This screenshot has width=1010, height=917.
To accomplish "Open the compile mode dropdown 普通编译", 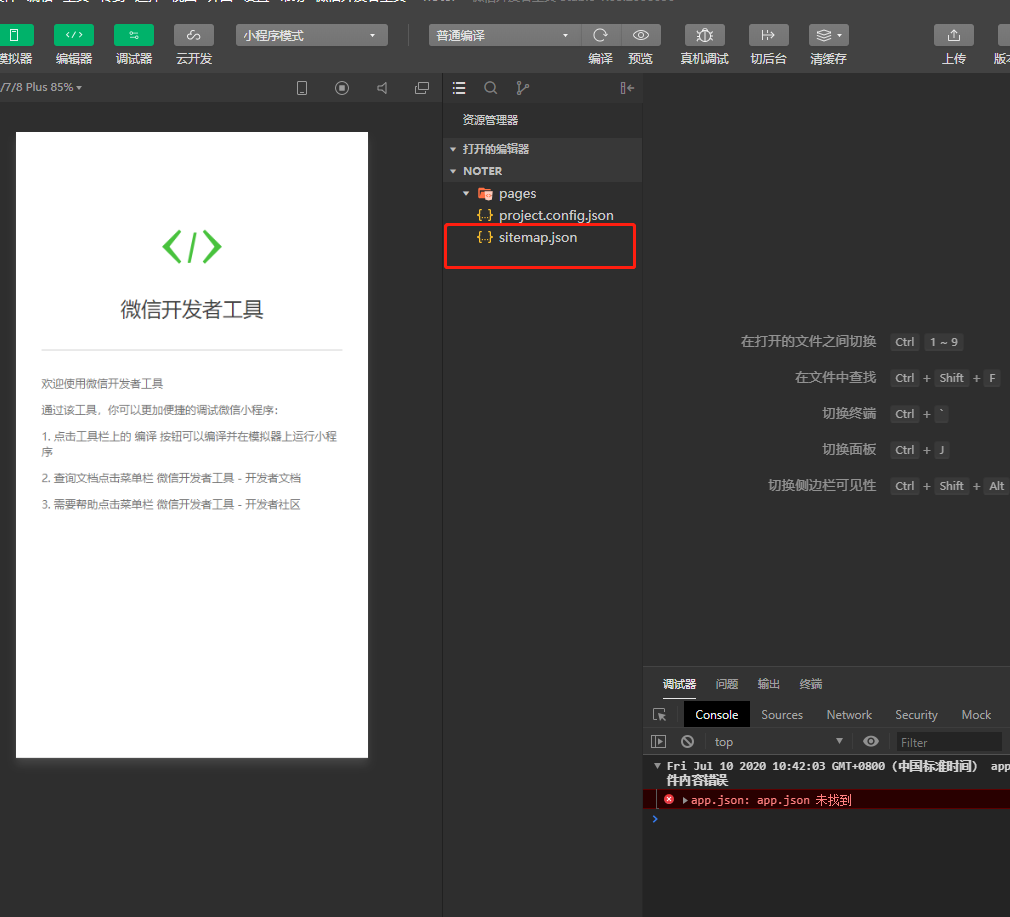I will tap(504, 35).
